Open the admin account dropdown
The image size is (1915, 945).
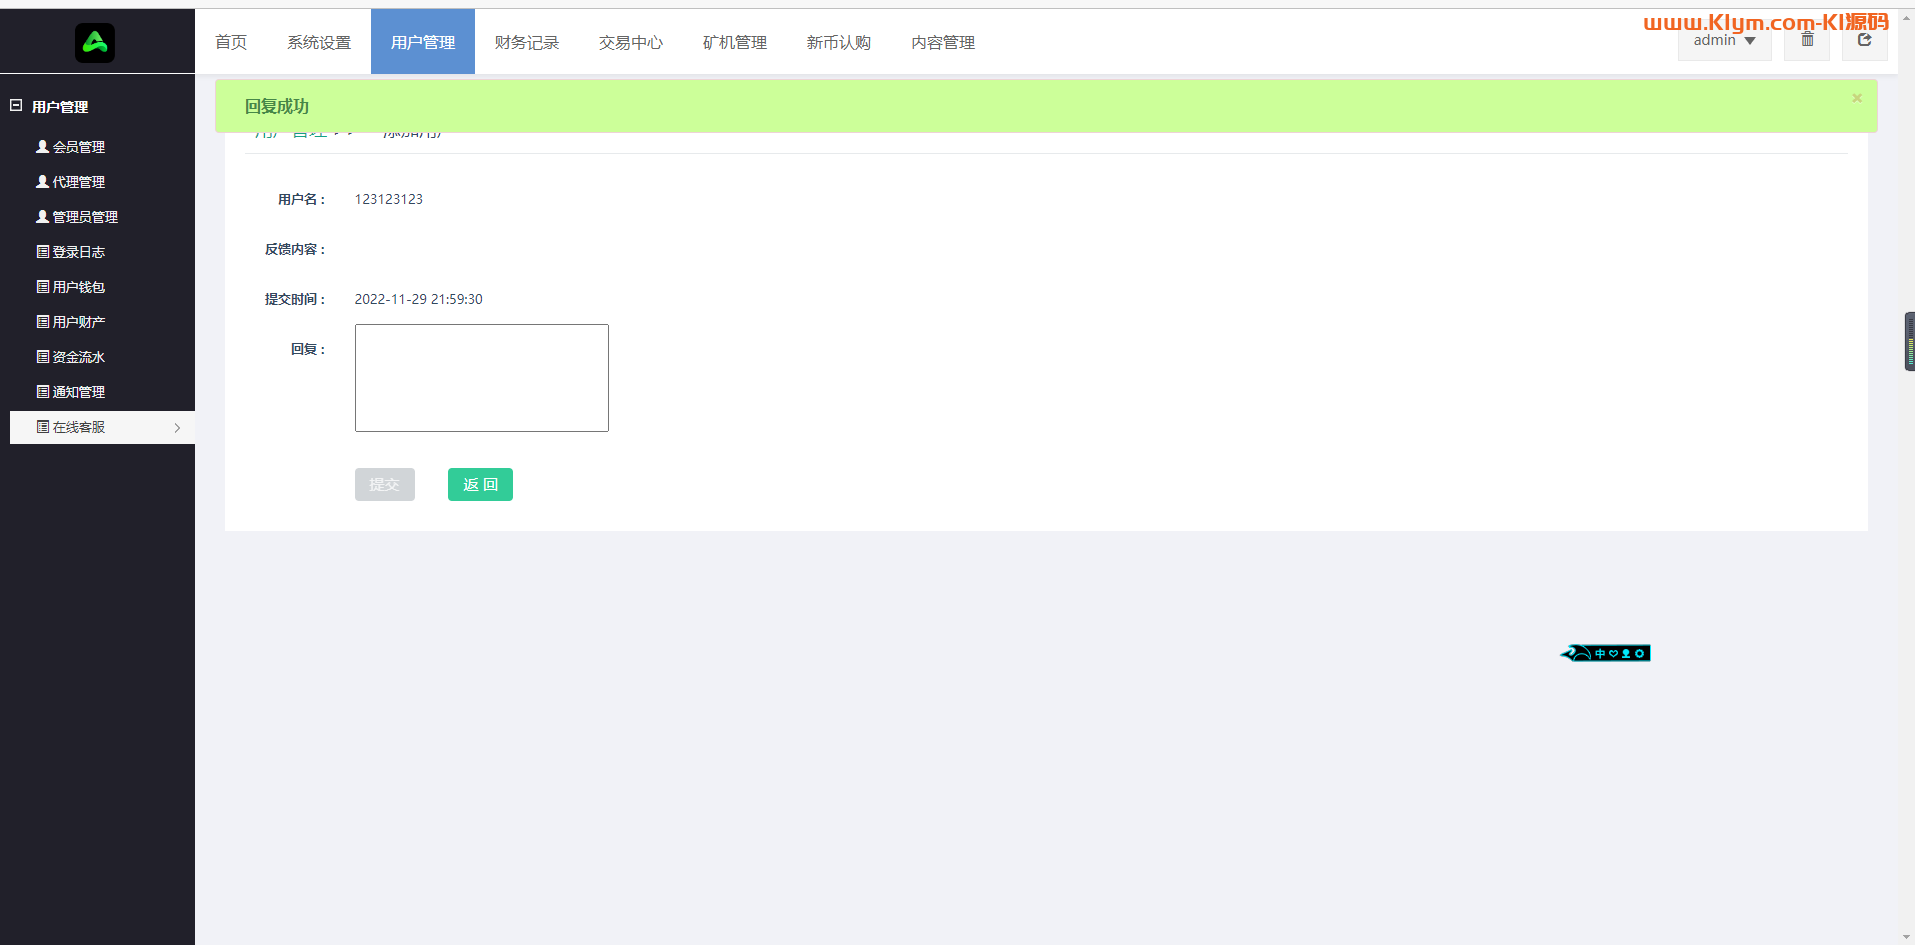[x=1724, y=41]
